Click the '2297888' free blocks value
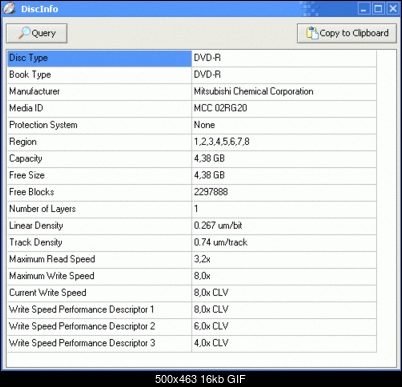Viewport: 402px width, 387px height. 284,192
